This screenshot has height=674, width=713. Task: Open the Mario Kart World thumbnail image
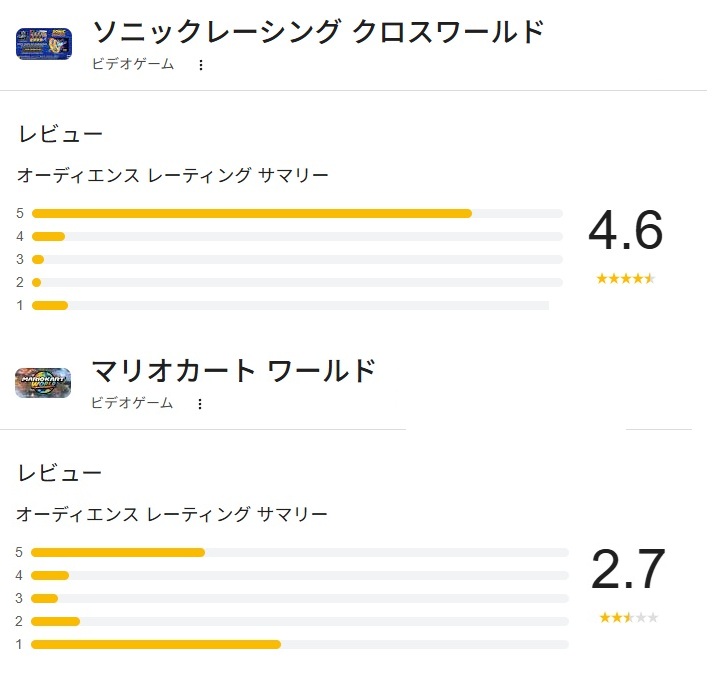point(43,383)
